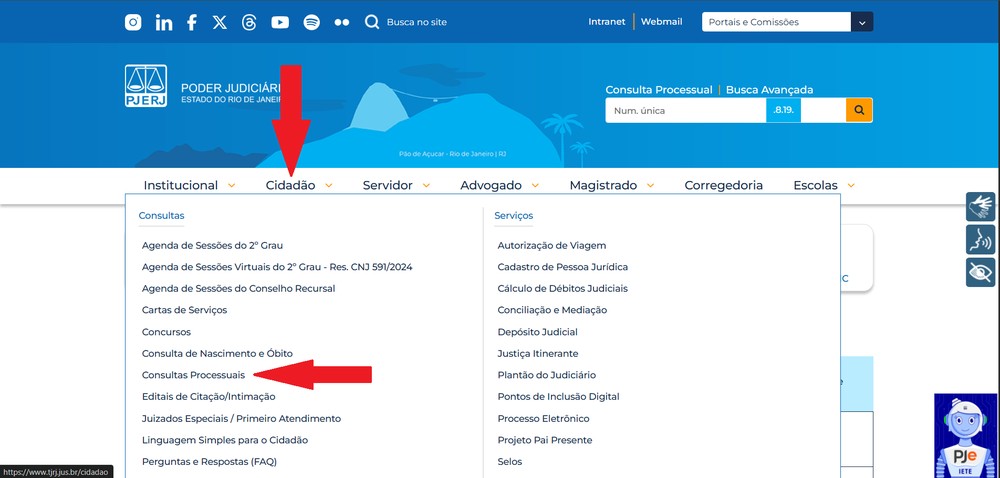Open Cartas de Serviços
The image size is (1000, 478).
184,310
